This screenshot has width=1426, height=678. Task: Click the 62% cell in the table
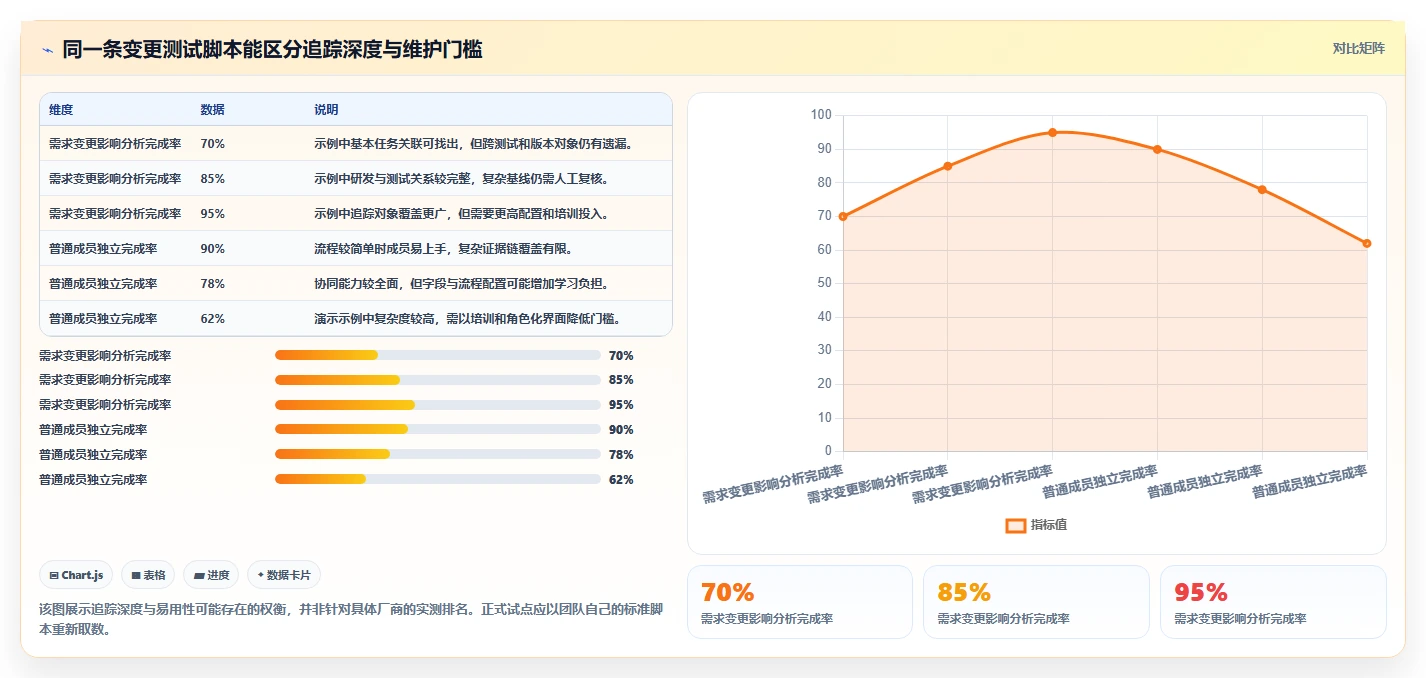[x=212, y=319]
